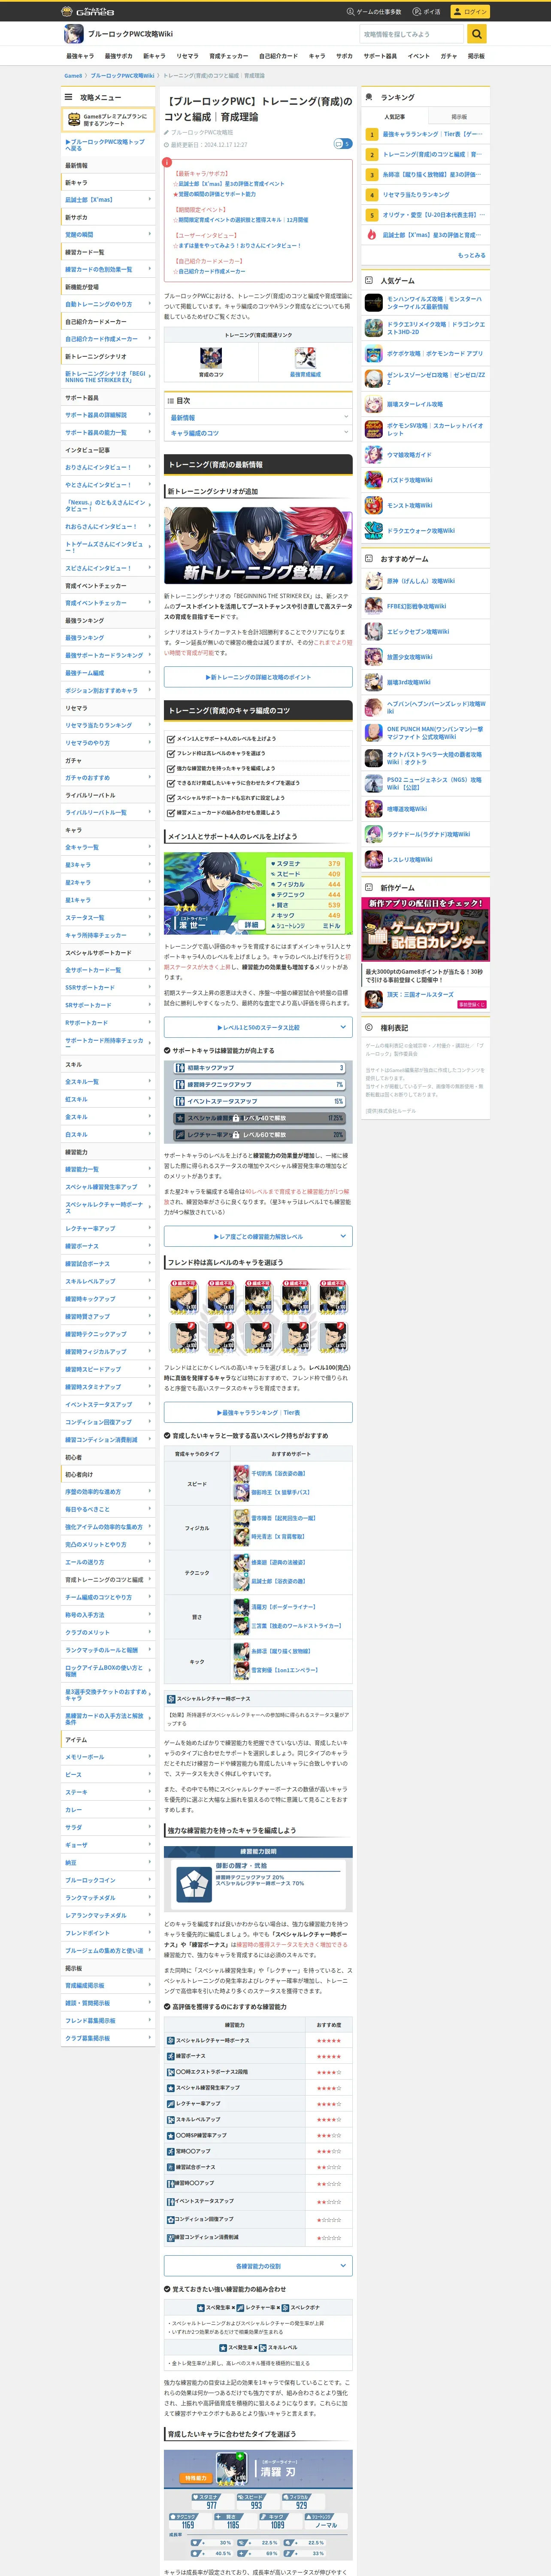Screen dimensions: 551x2576
Task: Open 最強キャラ in the top navigation
Action: pos(80,56)
